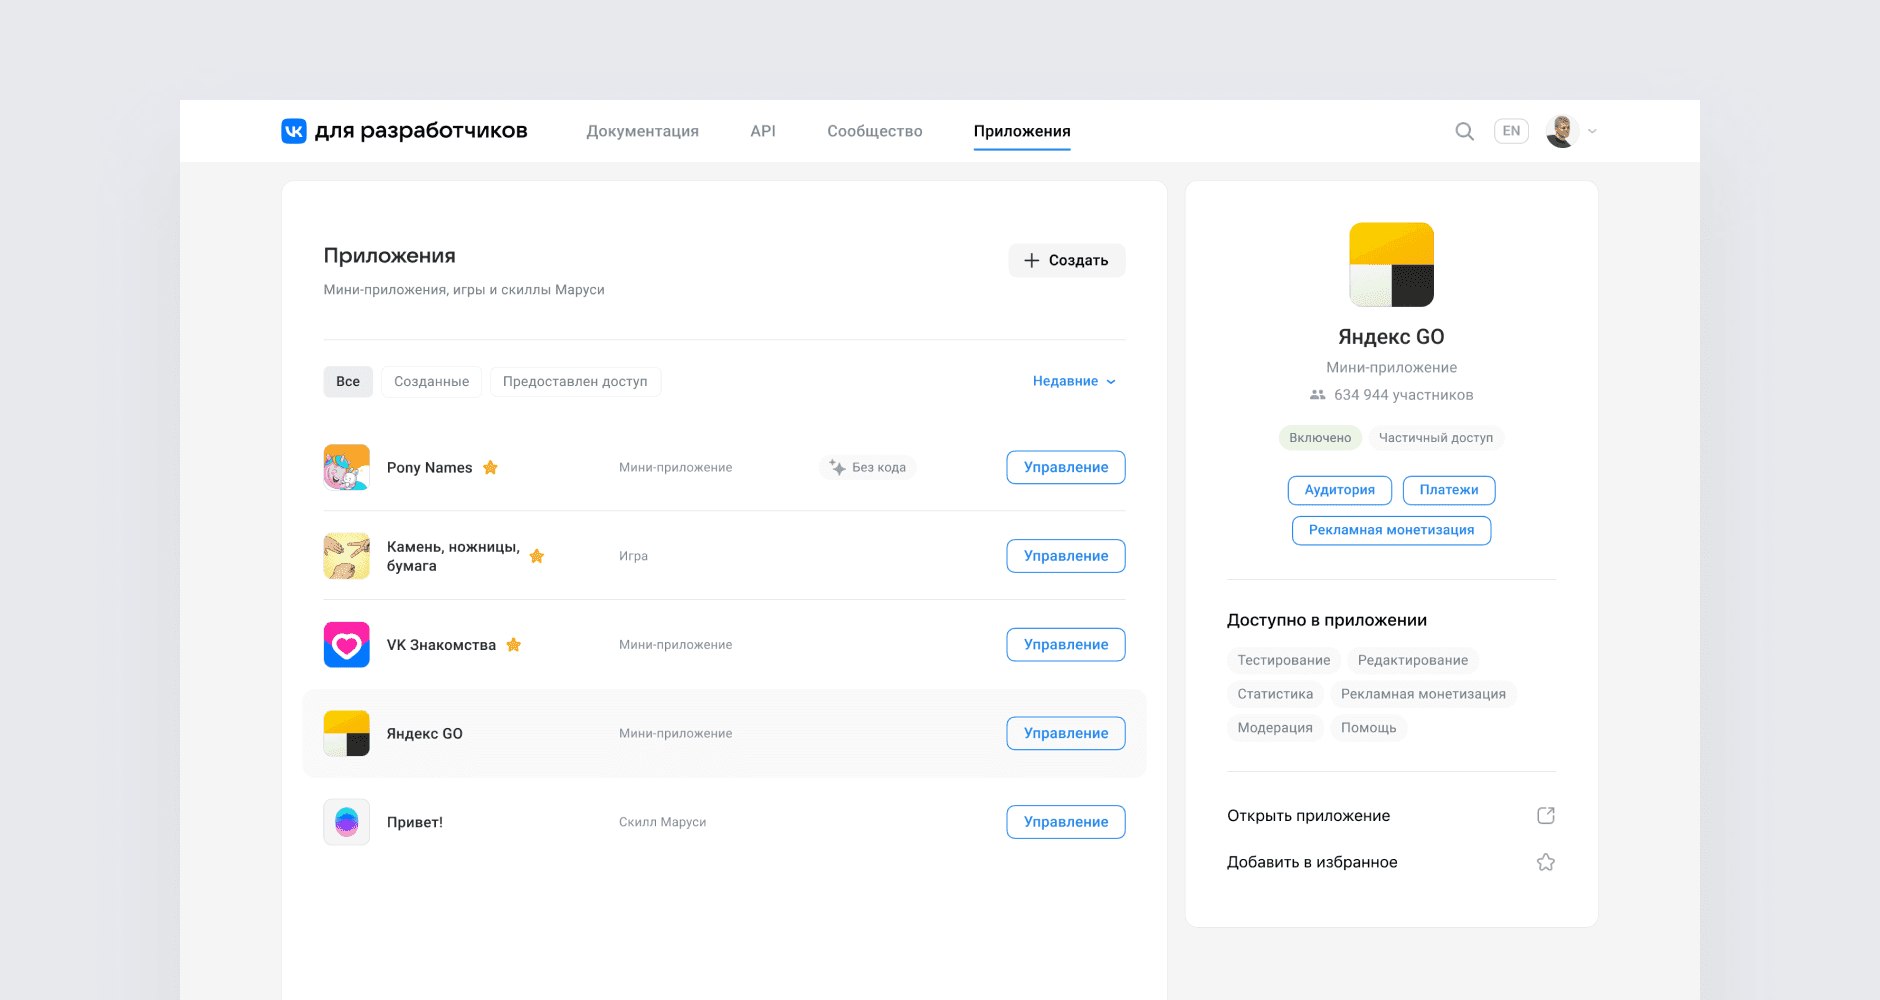Open Управление for Яндекс GO
The image size is (1880, 1000).
[x=1066, y=733]
